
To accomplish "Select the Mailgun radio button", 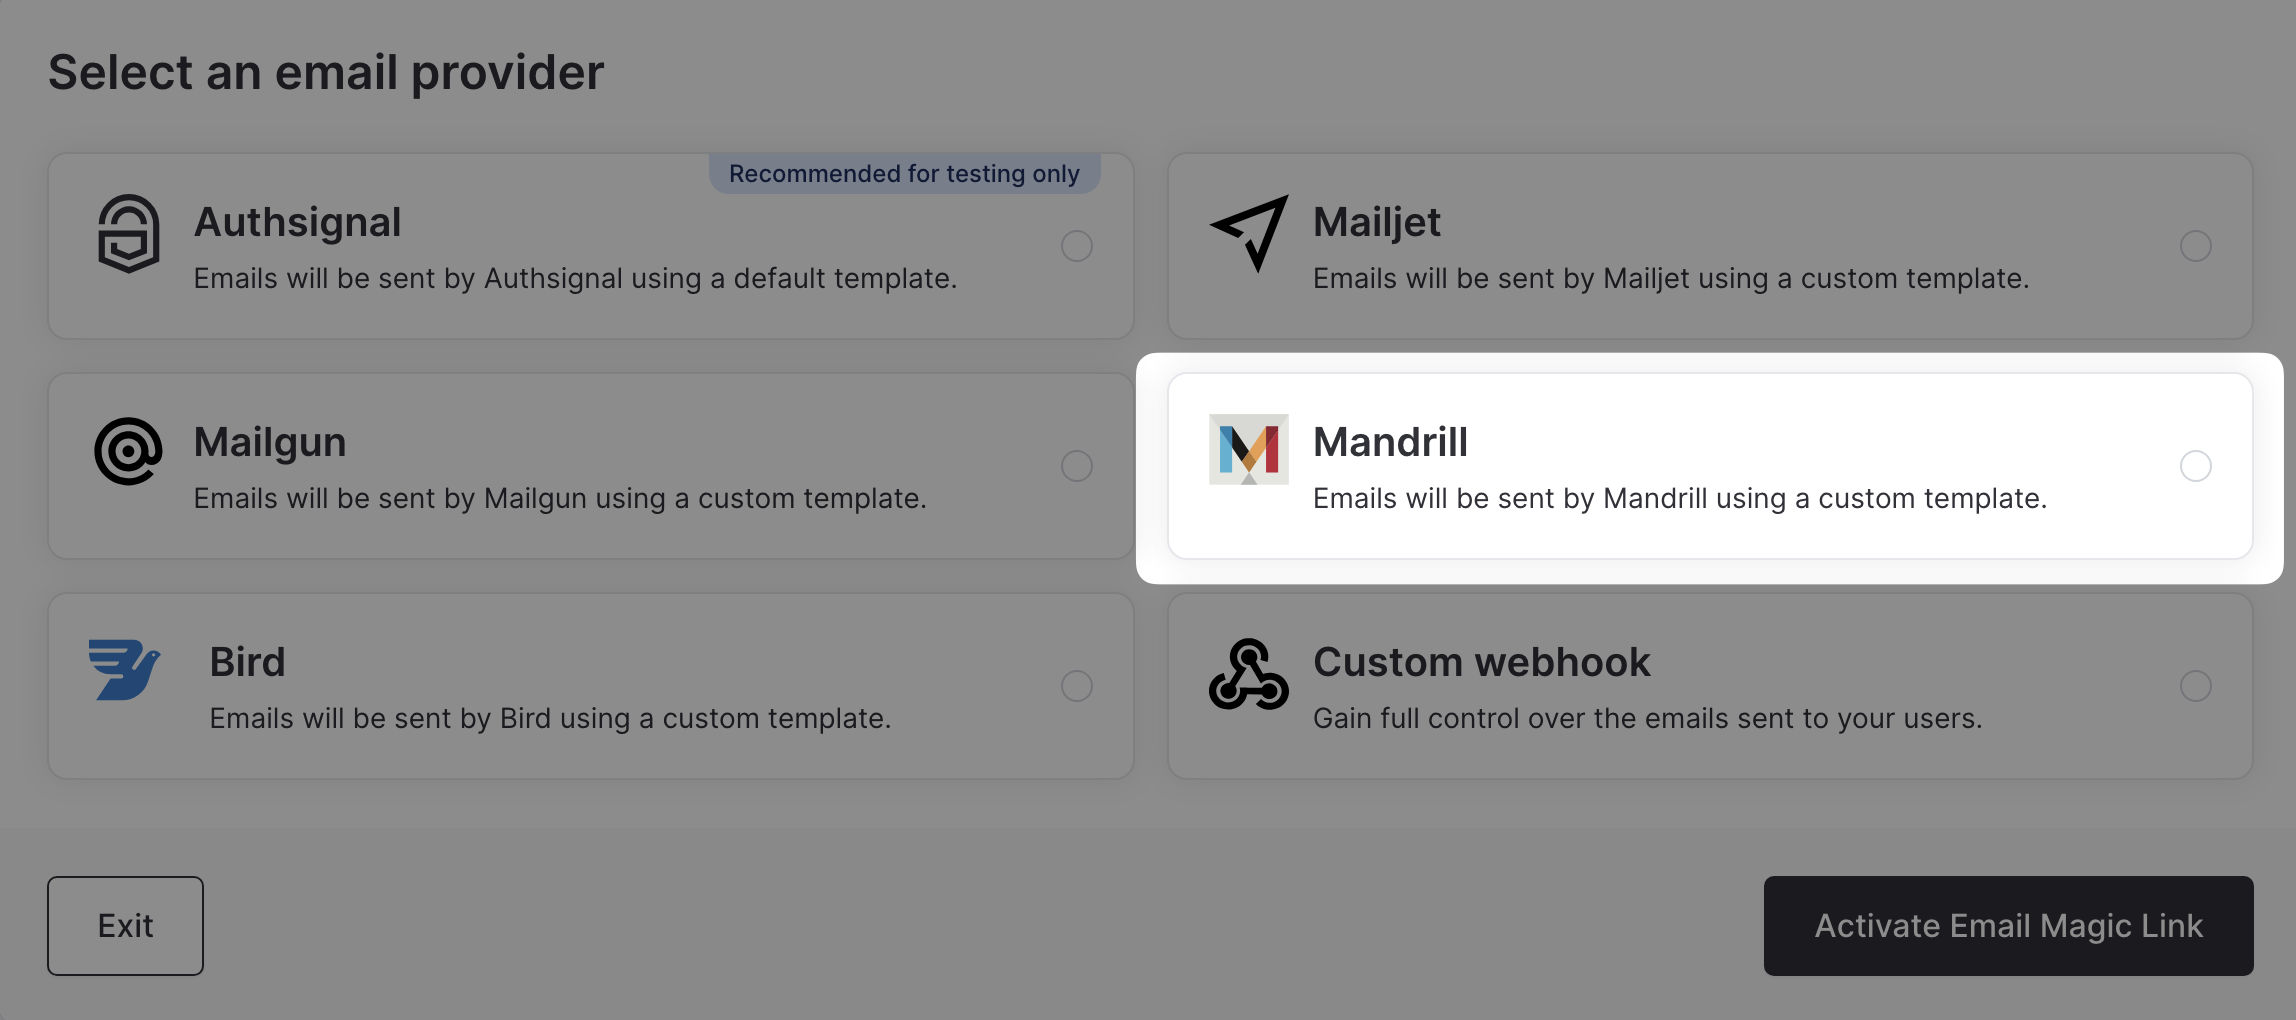I will pyautogui.click(x=1076, y=465).
